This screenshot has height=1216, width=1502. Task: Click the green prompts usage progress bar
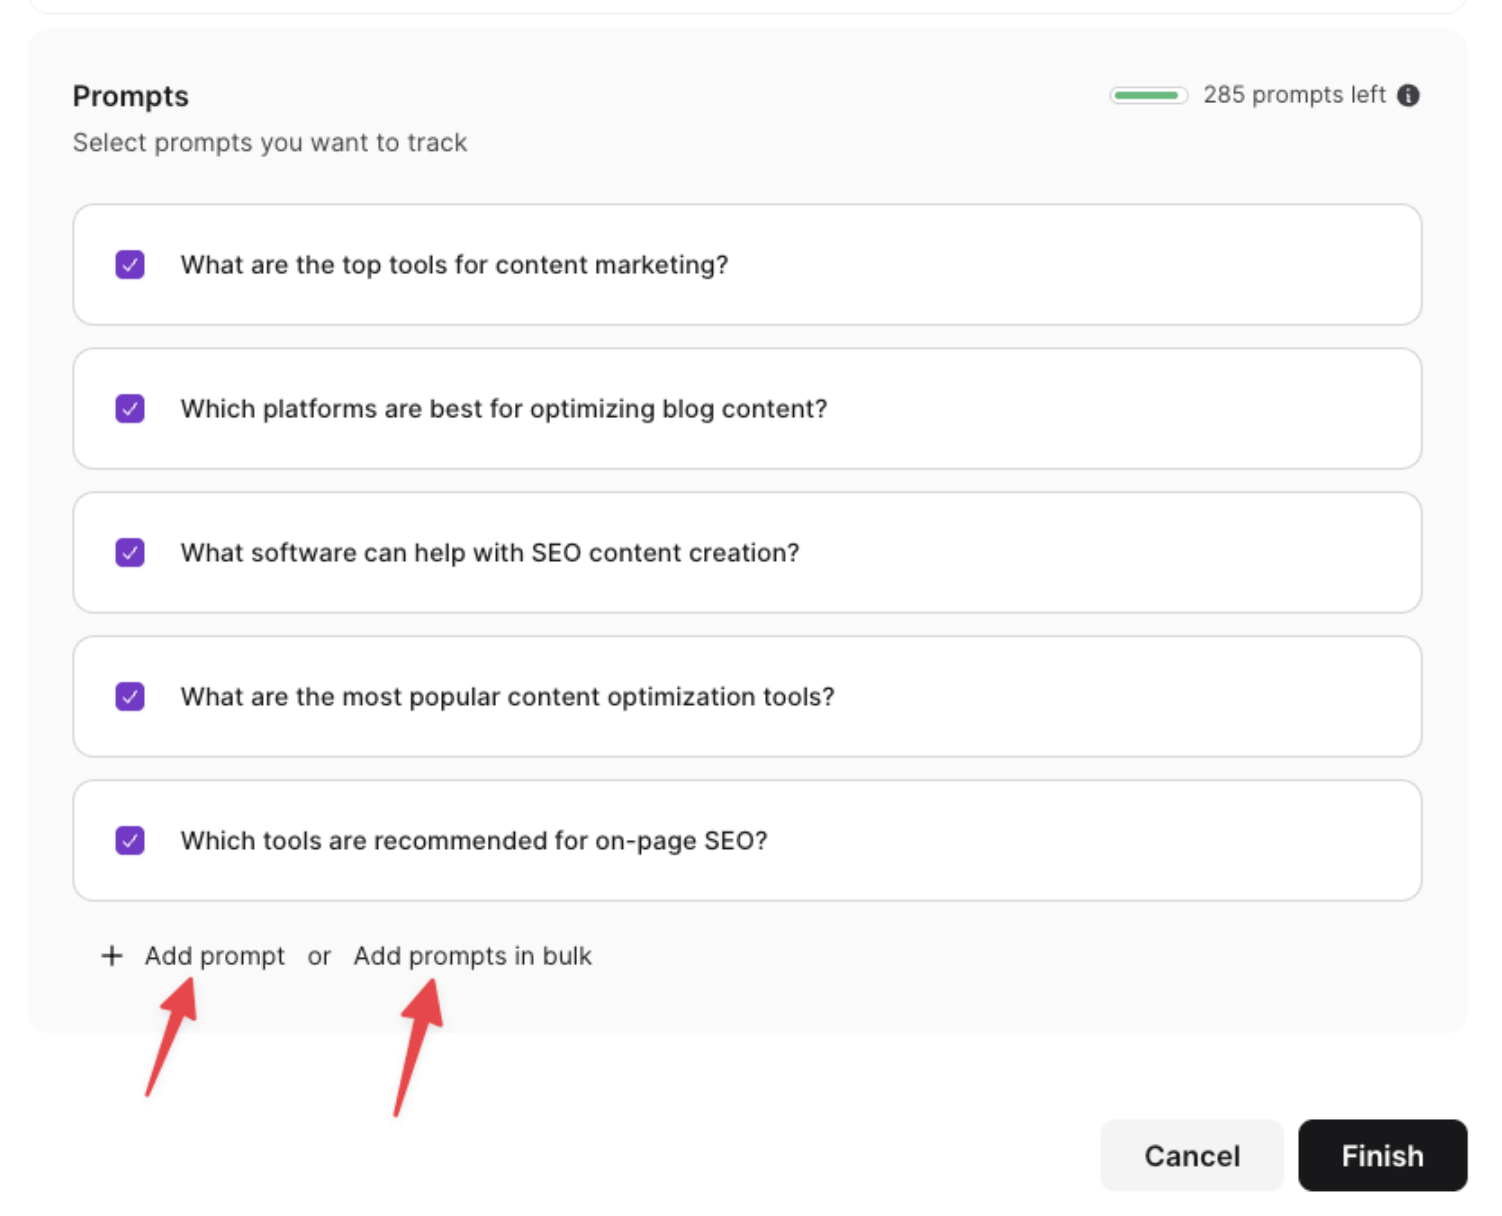click(1148, 95)
